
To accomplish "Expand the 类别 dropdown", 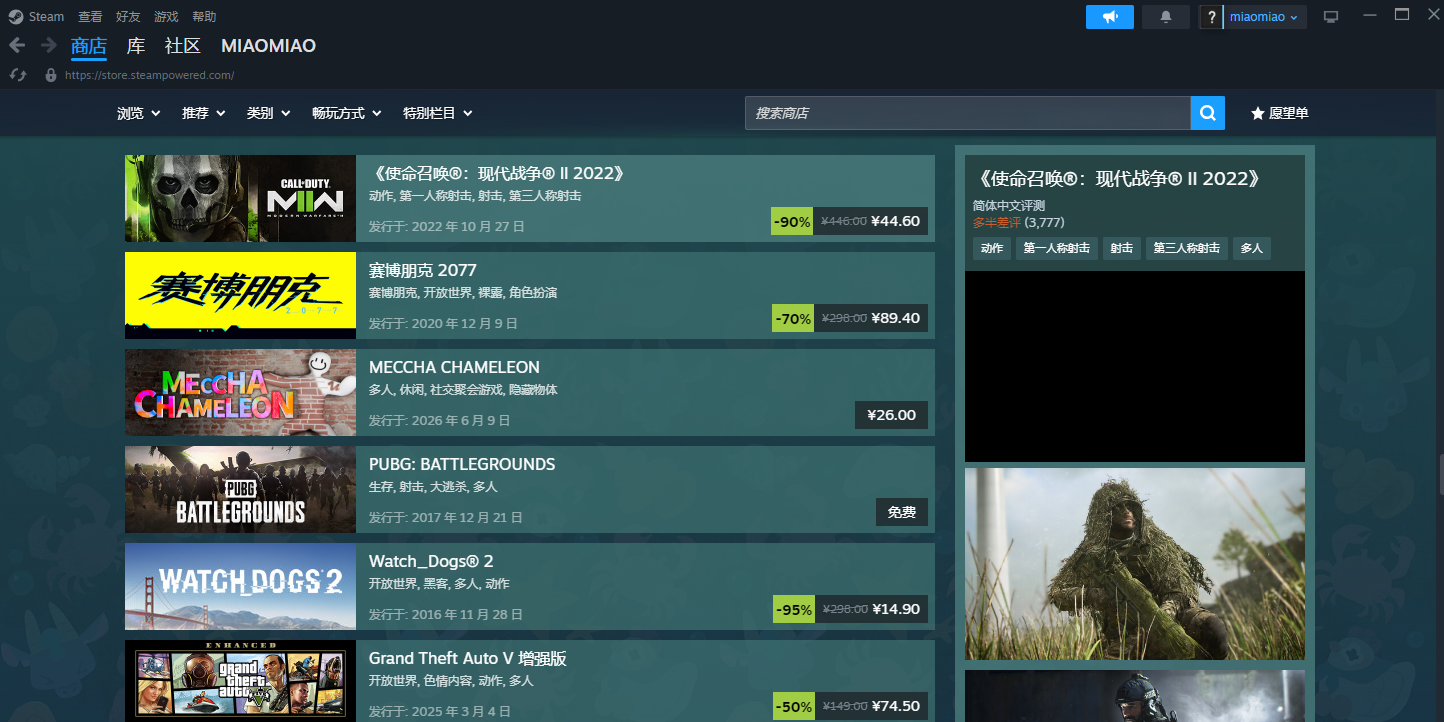I will tap(269, 113).
